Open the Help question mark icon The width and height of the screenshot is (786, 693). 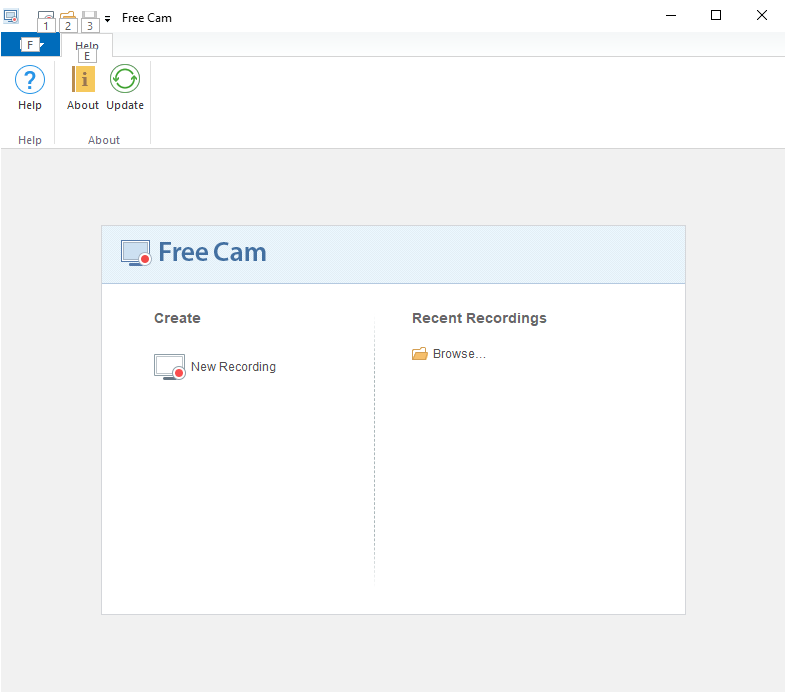tap(30, 79)
